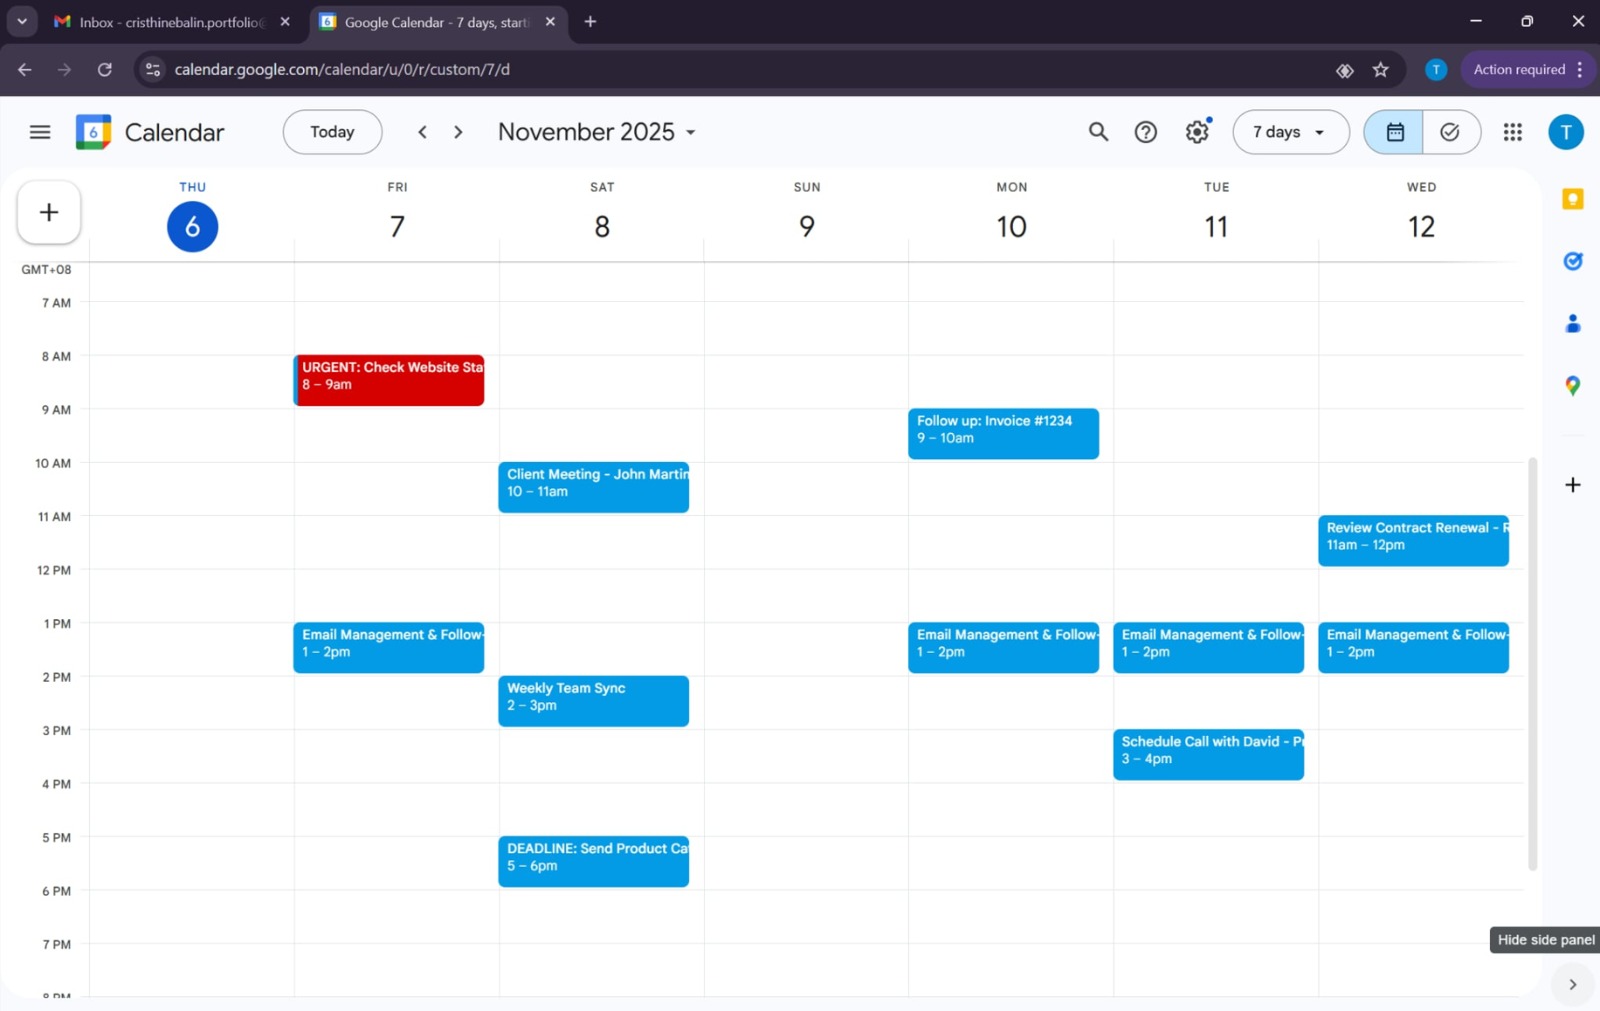Select Tuesday 11 date header
This screenshot has width=1600, height=1011.
[x=1216, y=226]
